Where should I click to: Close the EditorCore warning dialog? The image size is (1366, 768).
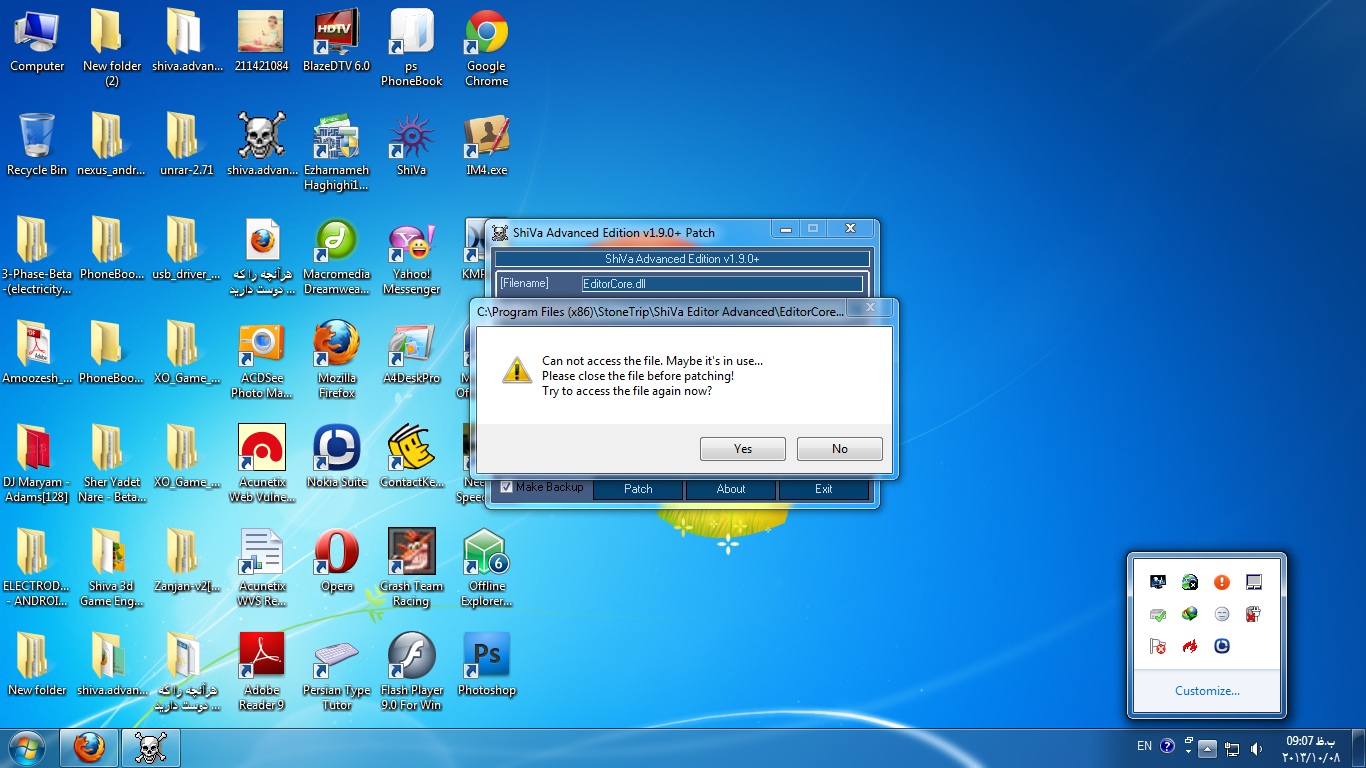(870, 308)
